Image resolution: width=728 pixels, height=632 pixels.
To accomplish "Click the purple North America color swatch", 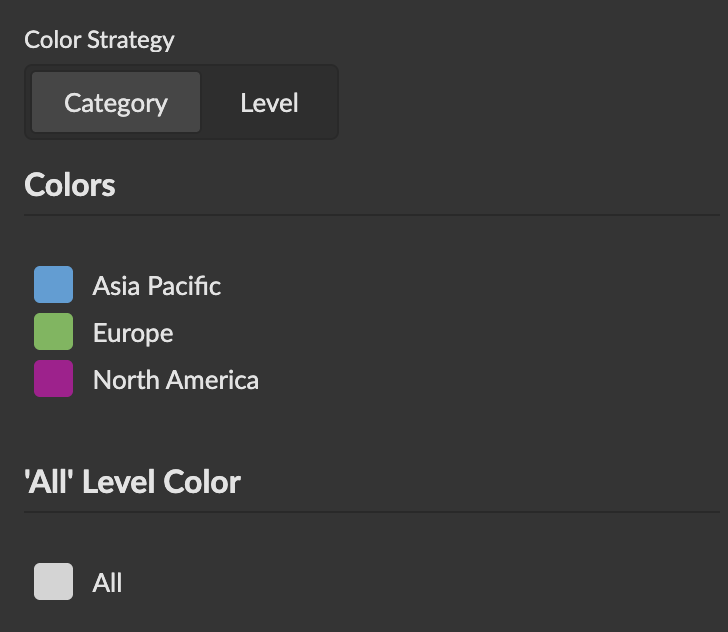I will 53,379.
